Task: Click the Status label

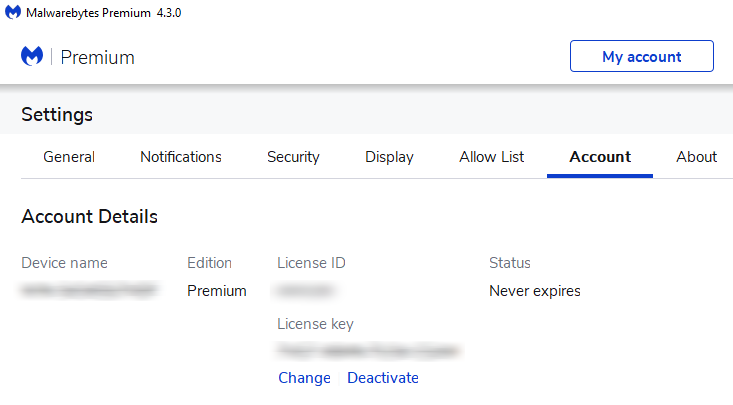Action: pyautogui.click(x=510, y=263)
